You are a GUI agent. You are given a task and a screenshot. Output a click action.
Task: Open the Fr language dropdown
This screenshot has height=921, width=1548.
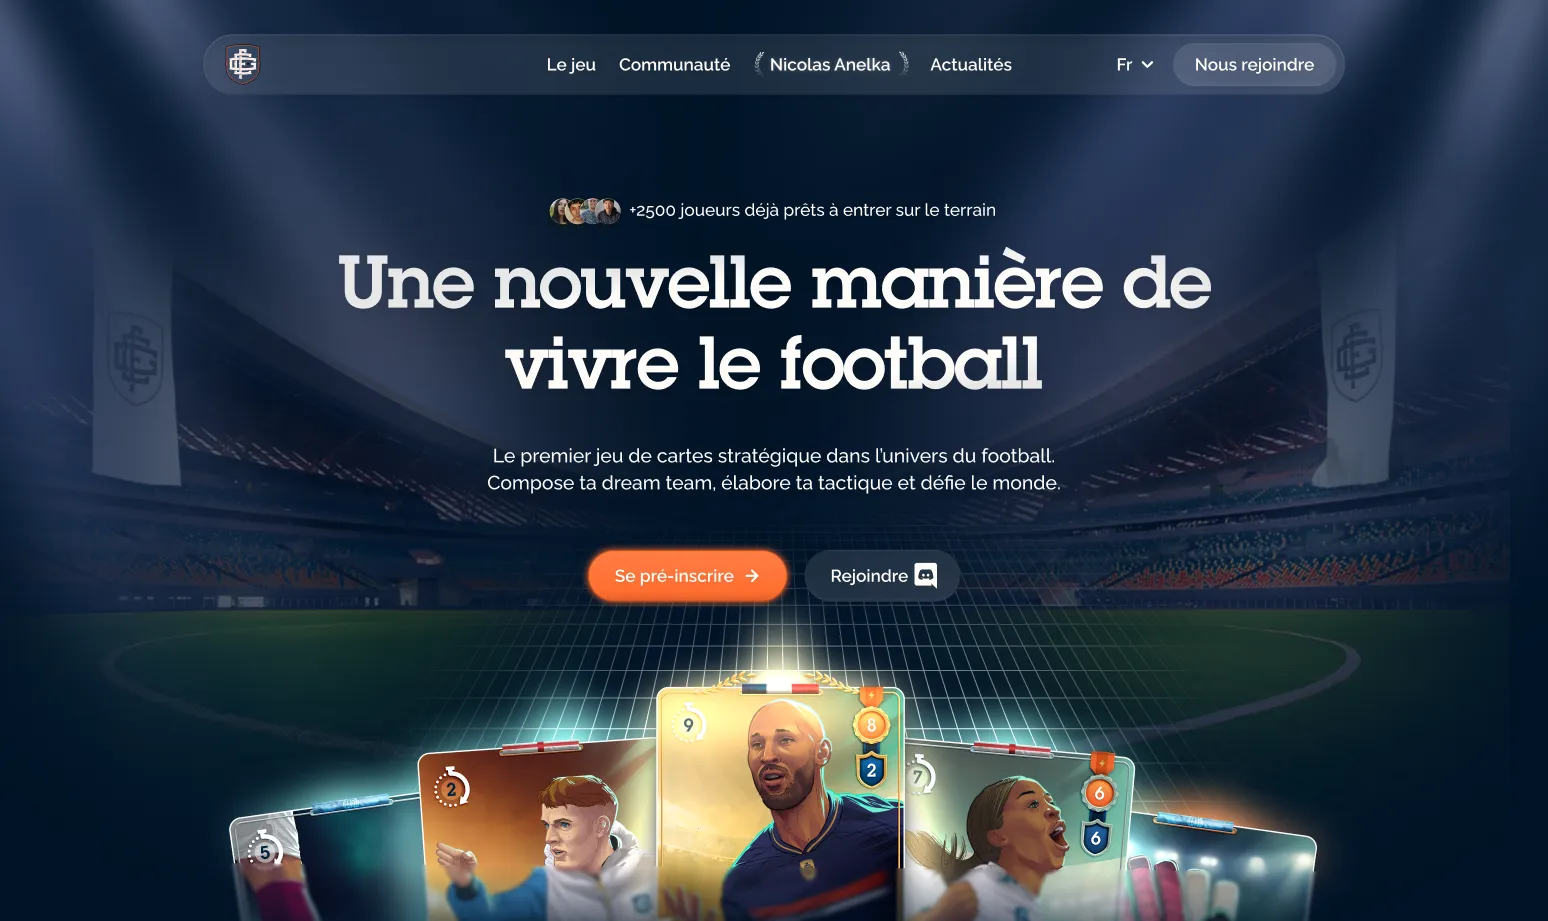pos(1135,65)
